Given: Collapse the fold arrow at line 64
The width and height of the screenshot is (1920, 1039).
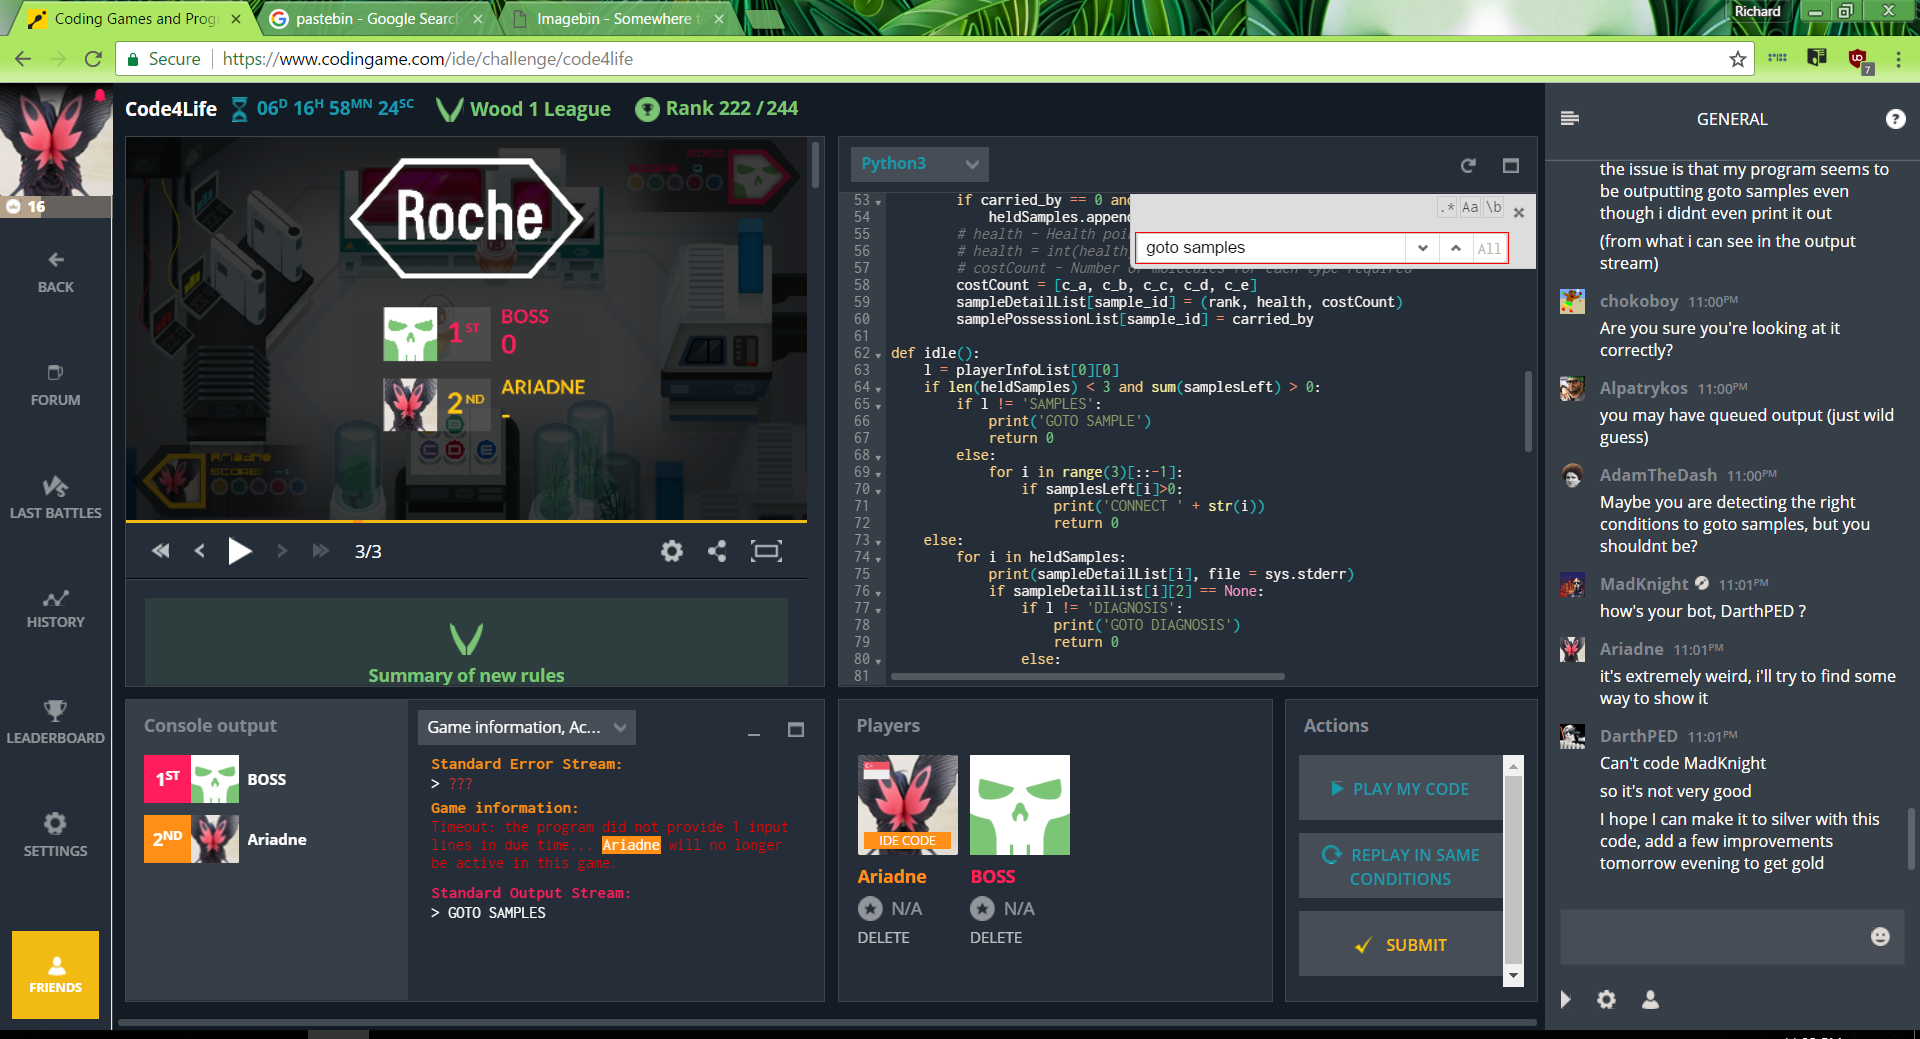Looking at the screenshot, I should (879, 388).
